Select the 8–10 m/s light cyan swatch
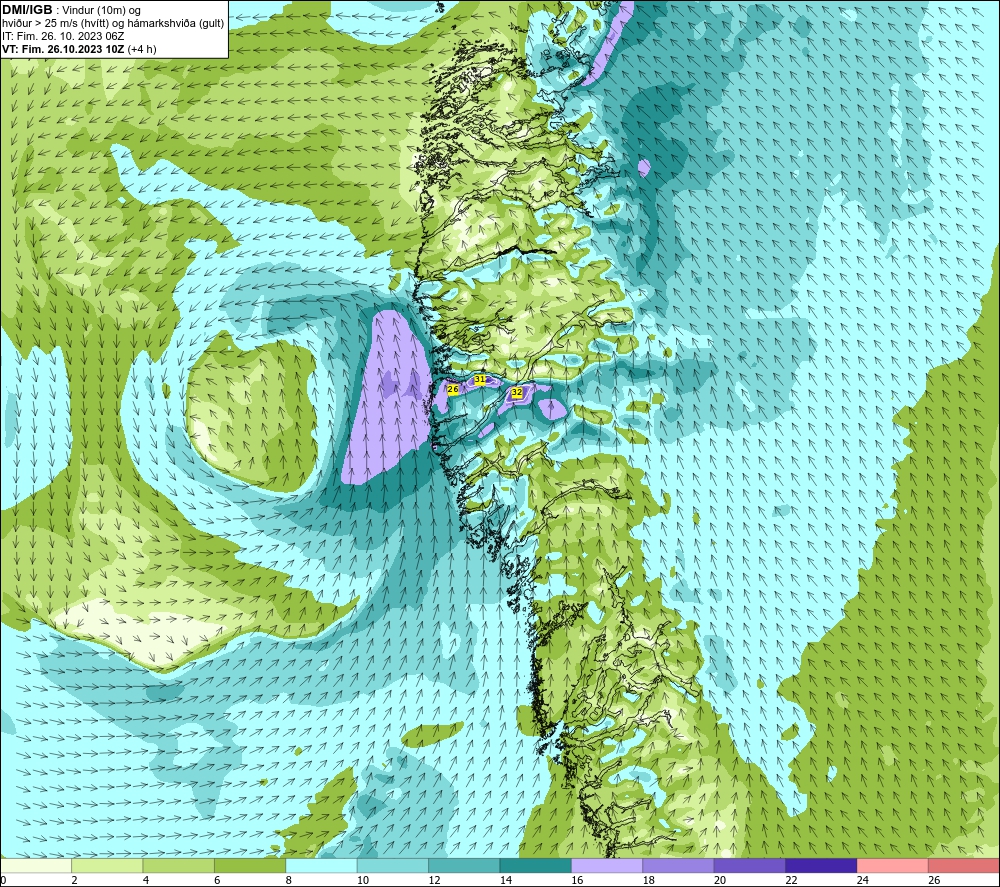This screenshot has width=1000, height=887. point(321,865)
